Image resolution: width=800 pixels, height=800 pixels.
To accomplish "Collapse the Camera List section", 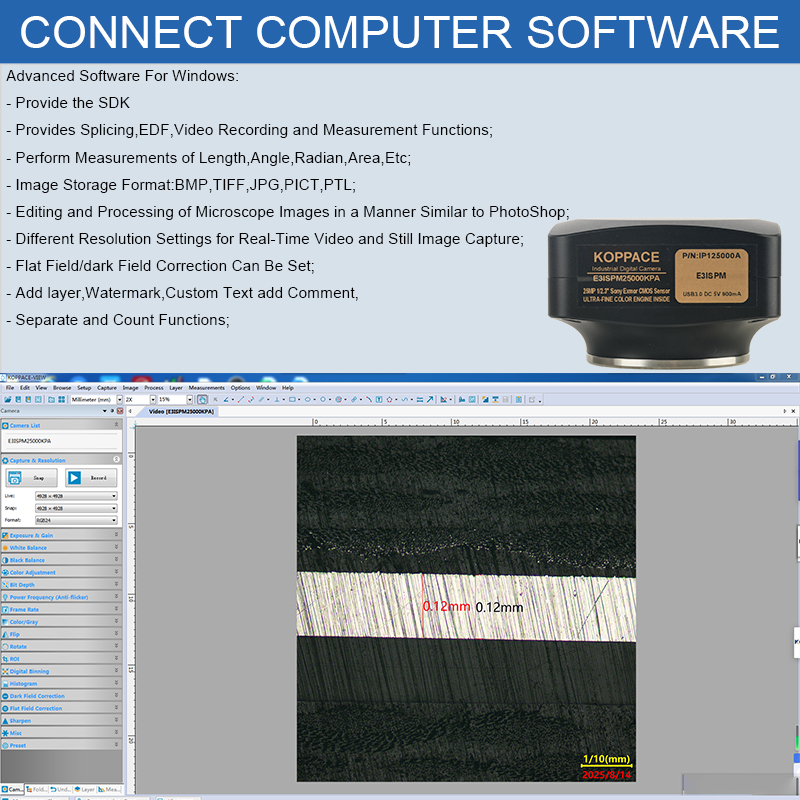I will click(116, 425).
